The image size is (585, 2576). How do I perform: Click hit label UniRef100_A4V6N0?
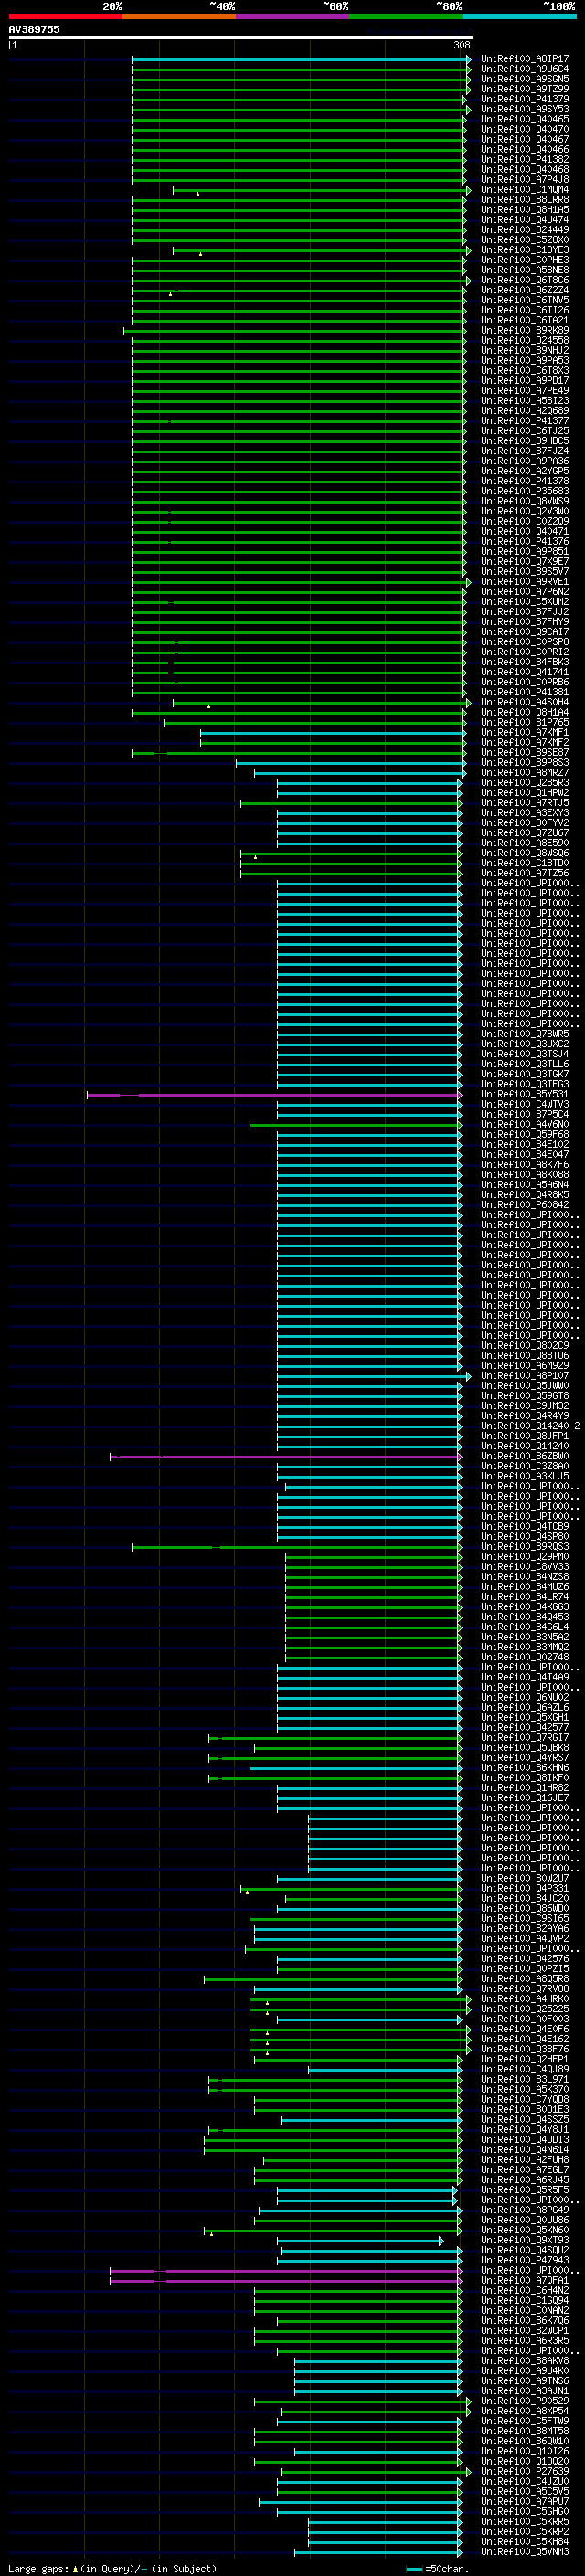tap(525, 1124)
